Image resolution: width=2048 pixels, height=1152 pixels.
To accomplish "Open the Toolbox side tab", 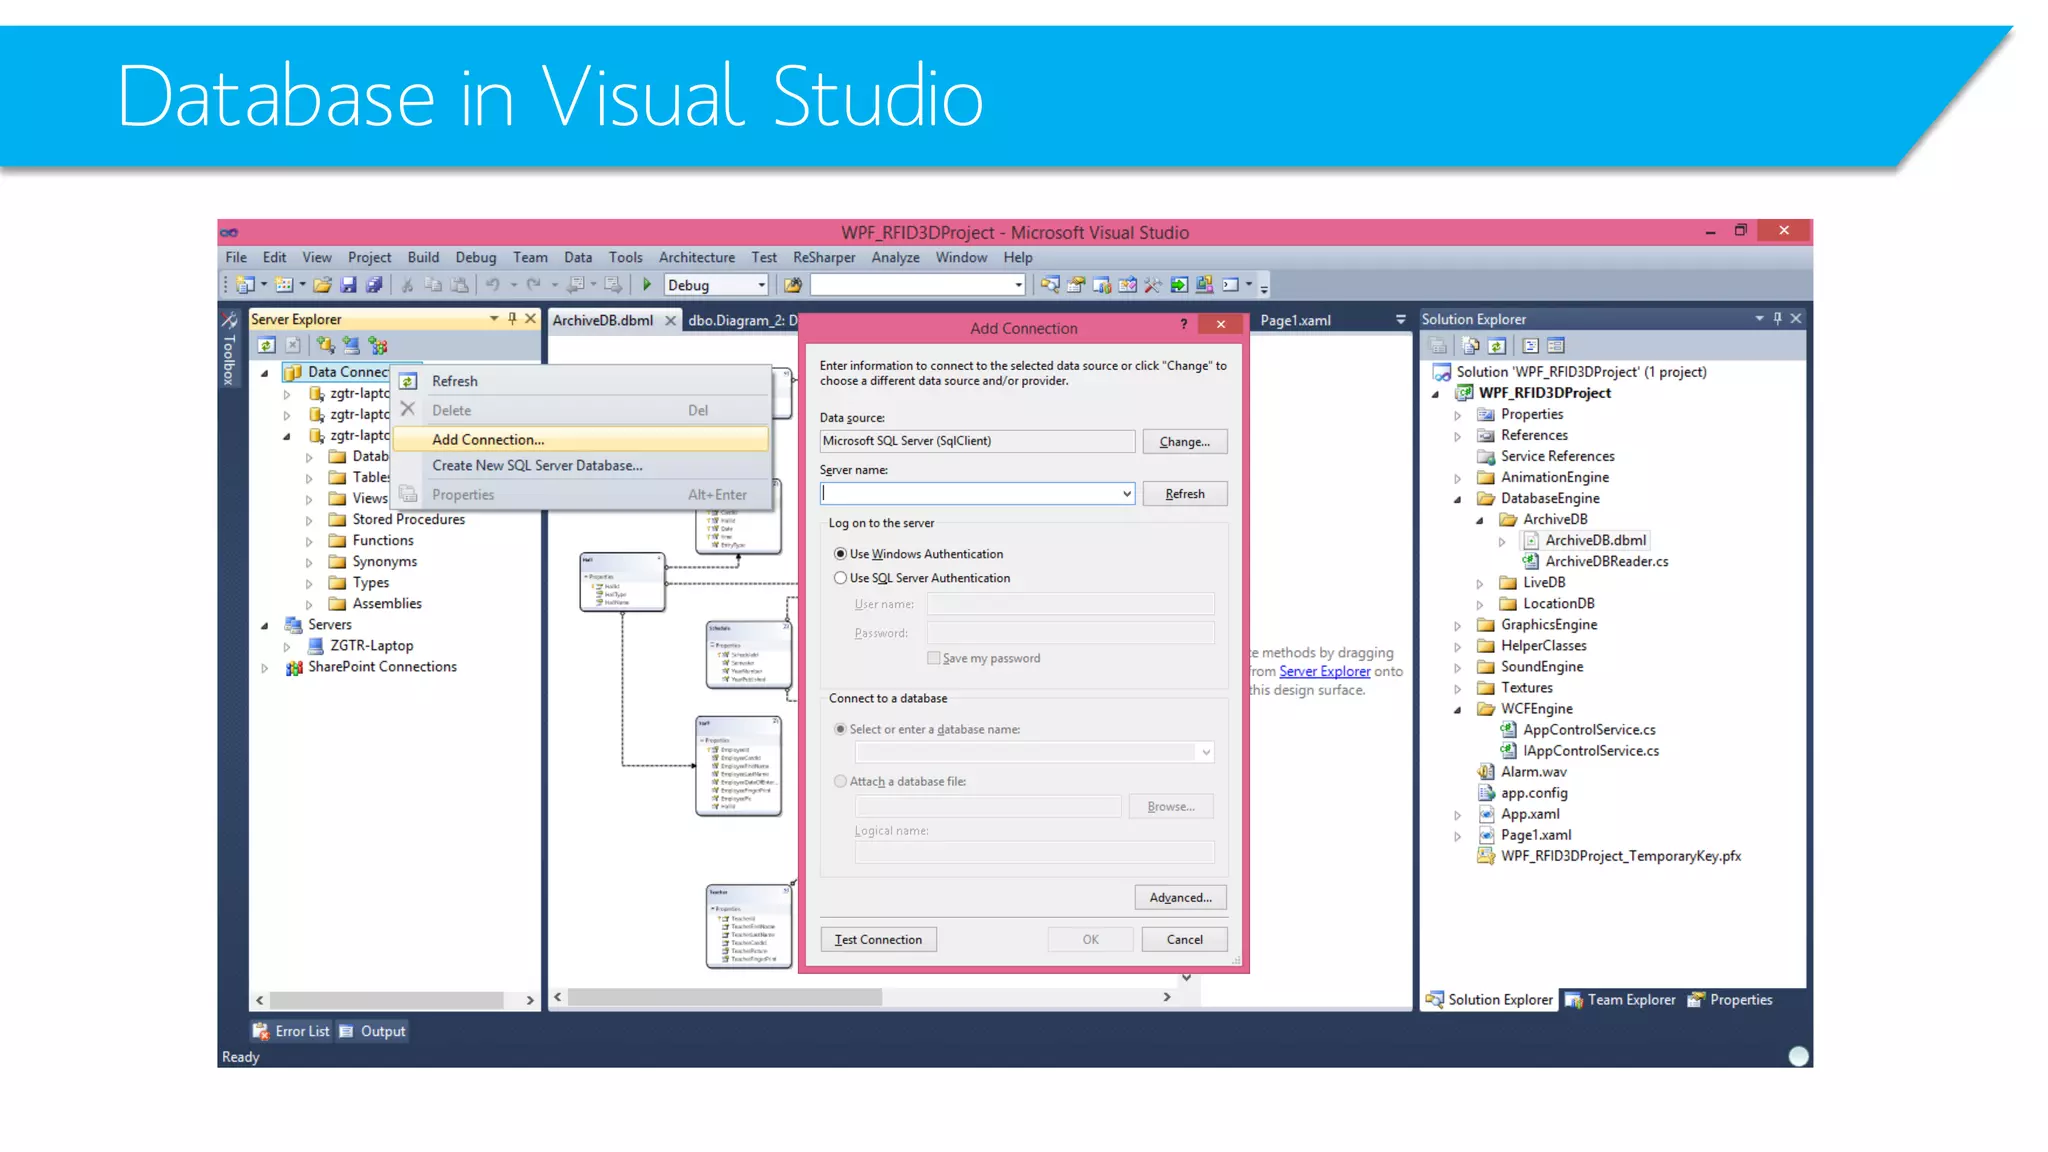I will (x=229, y=349).
